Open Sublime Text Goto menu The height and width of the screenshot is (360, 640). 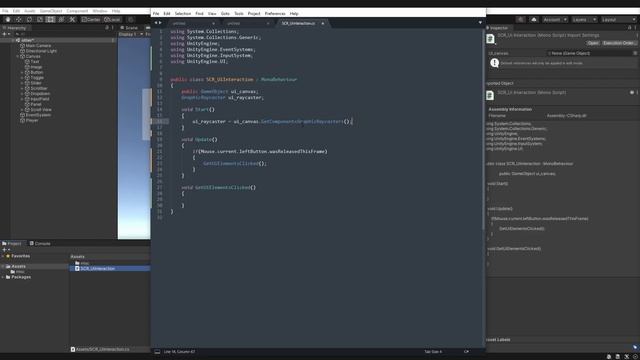(225, 13)
